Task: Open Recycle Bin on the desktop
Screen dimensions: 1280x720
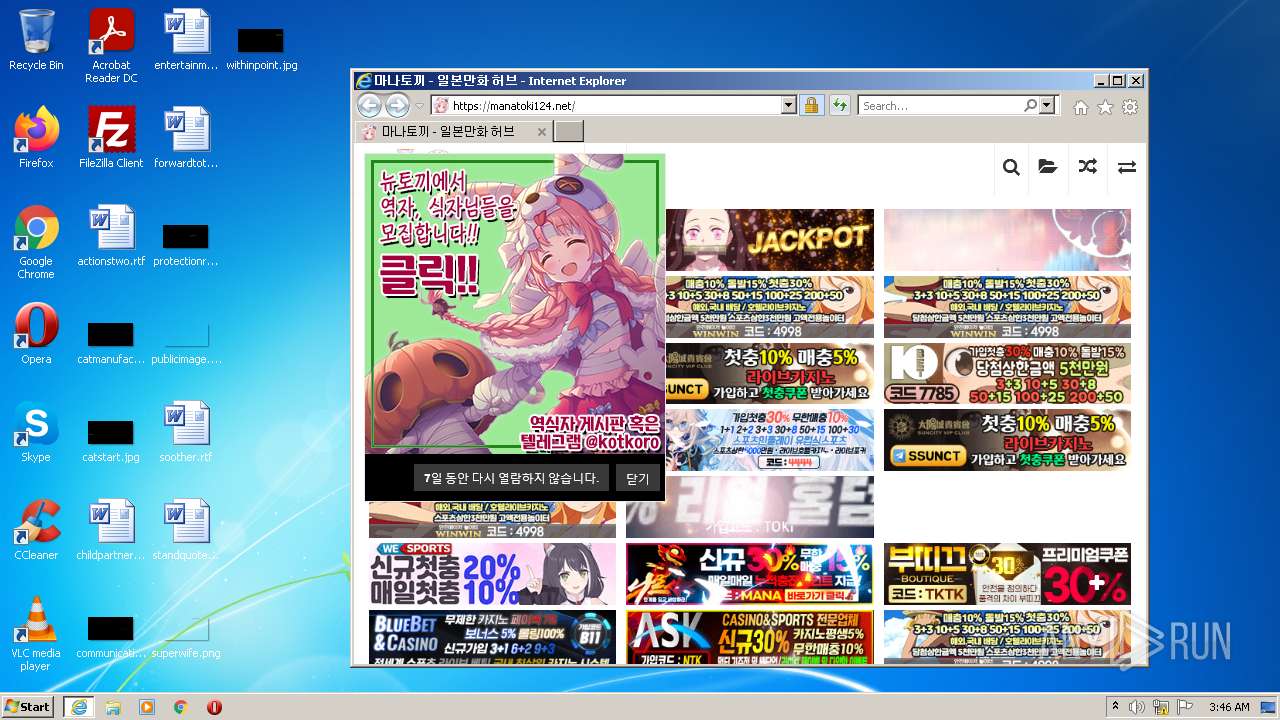Action: click(36, 40)
